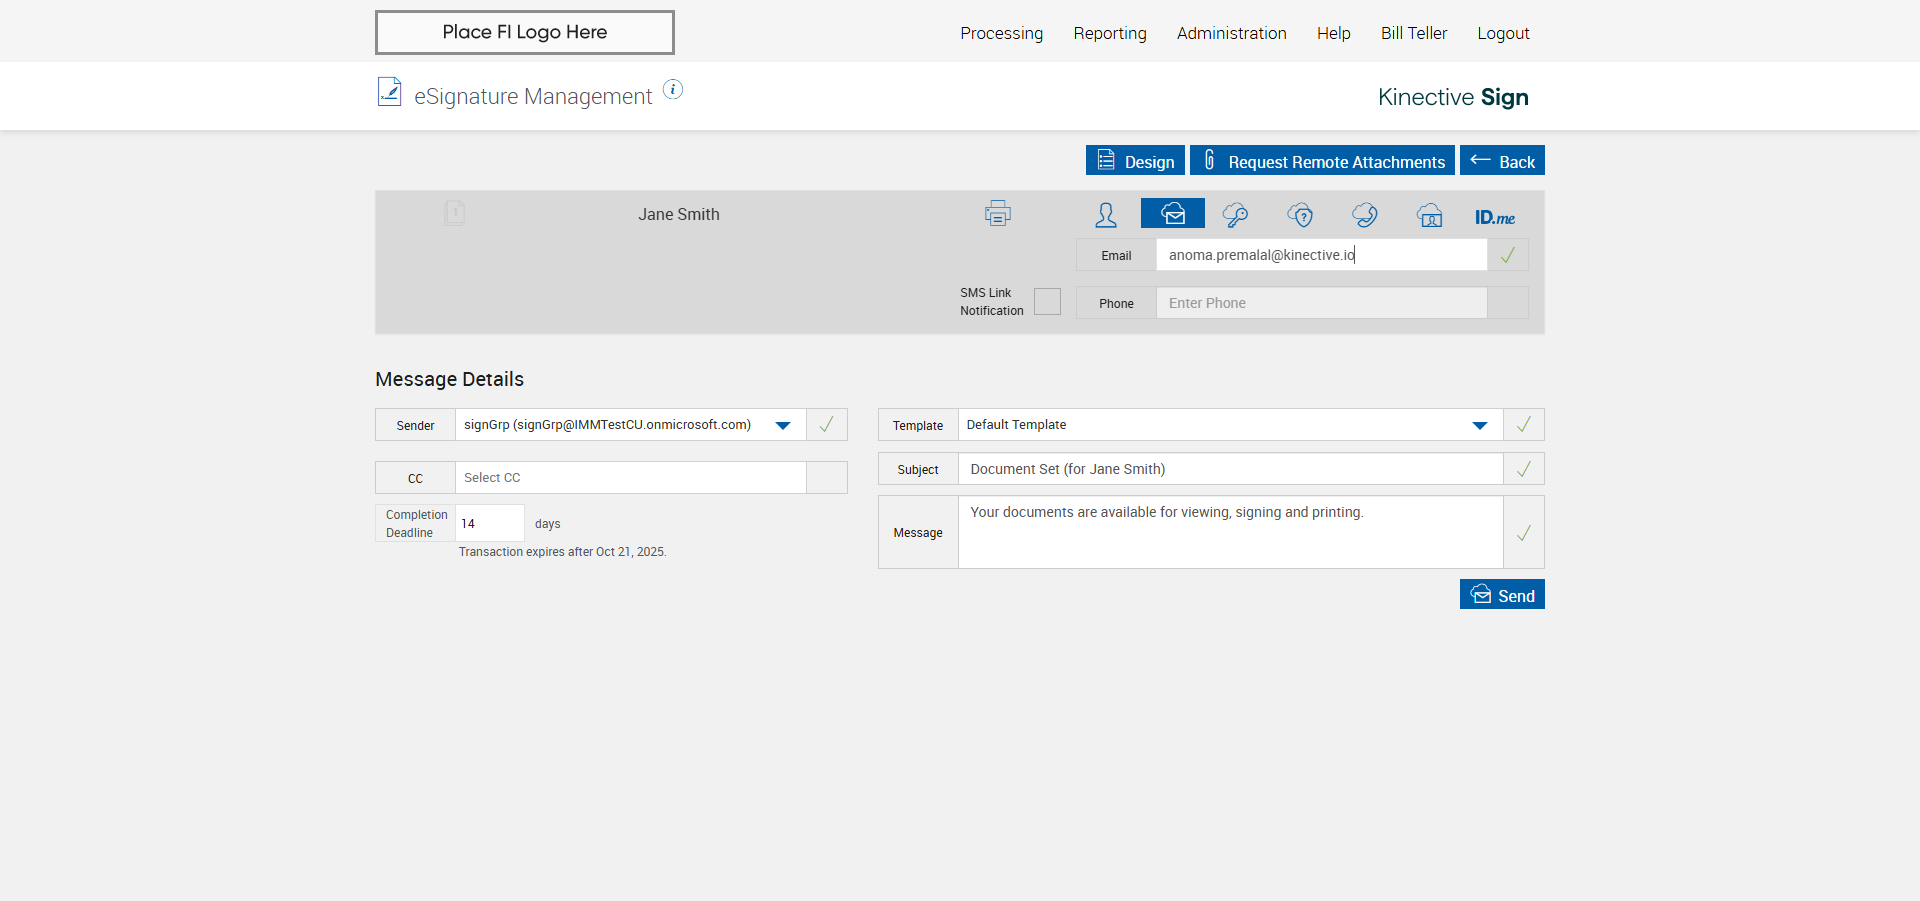Enable the SMS Link Notification checkbox
This screenshot has width=1920, height=901.
[1047, 302]
